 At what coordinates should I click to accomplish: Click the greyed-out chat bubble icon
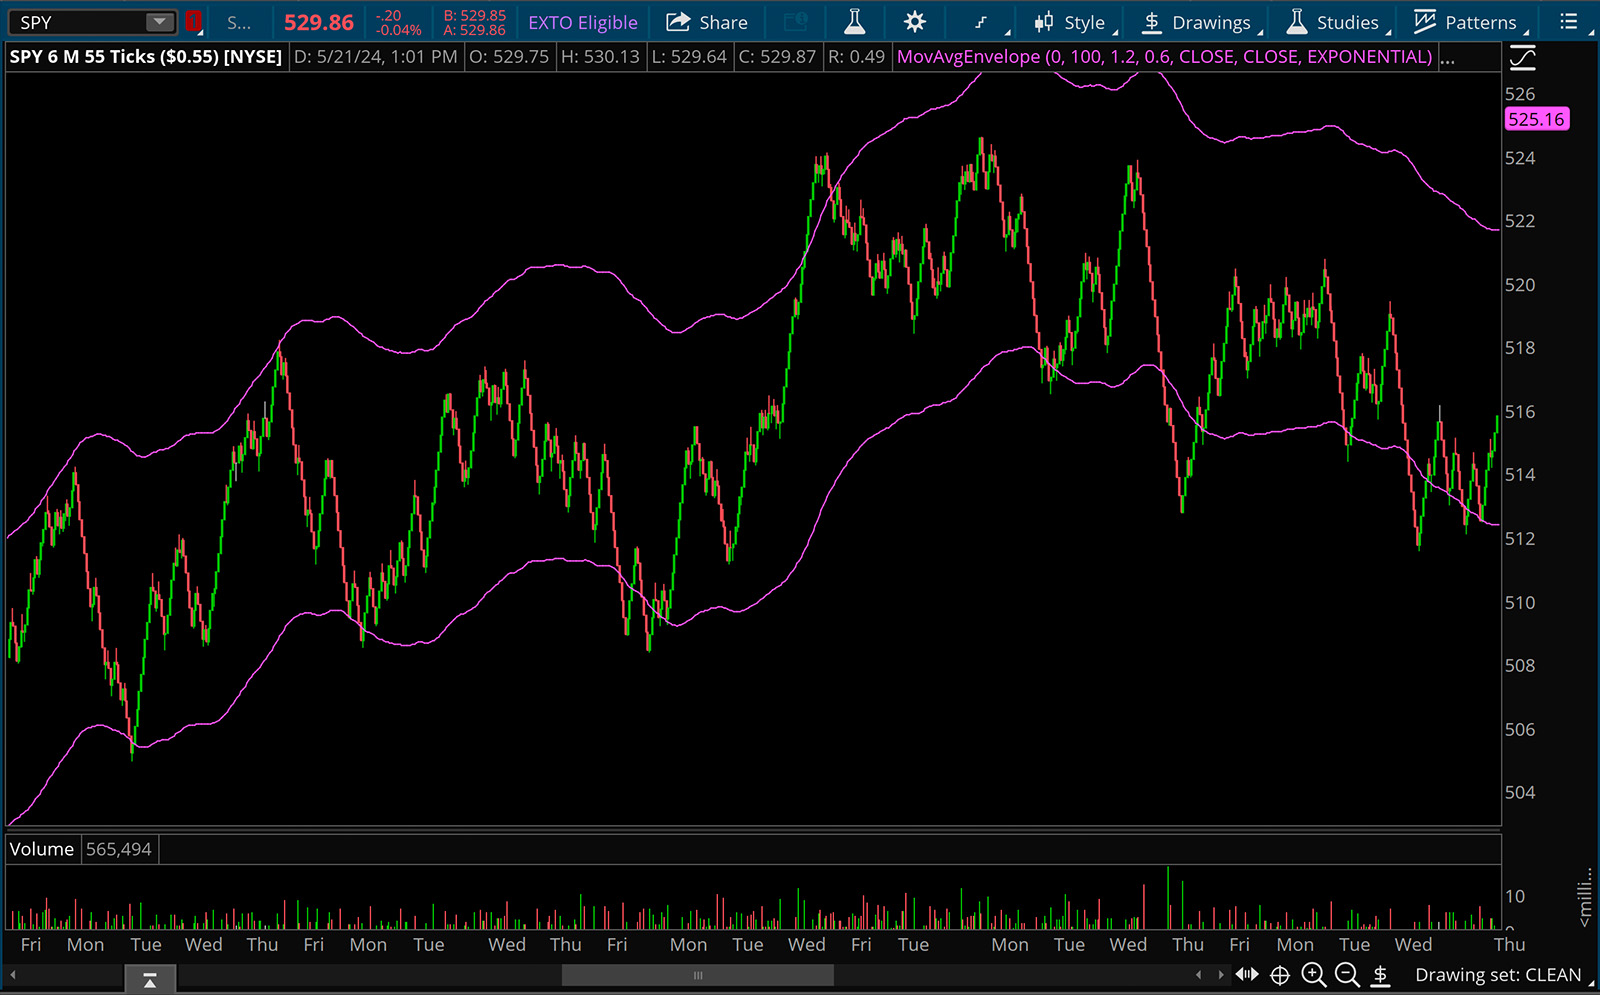pos(796,22)
